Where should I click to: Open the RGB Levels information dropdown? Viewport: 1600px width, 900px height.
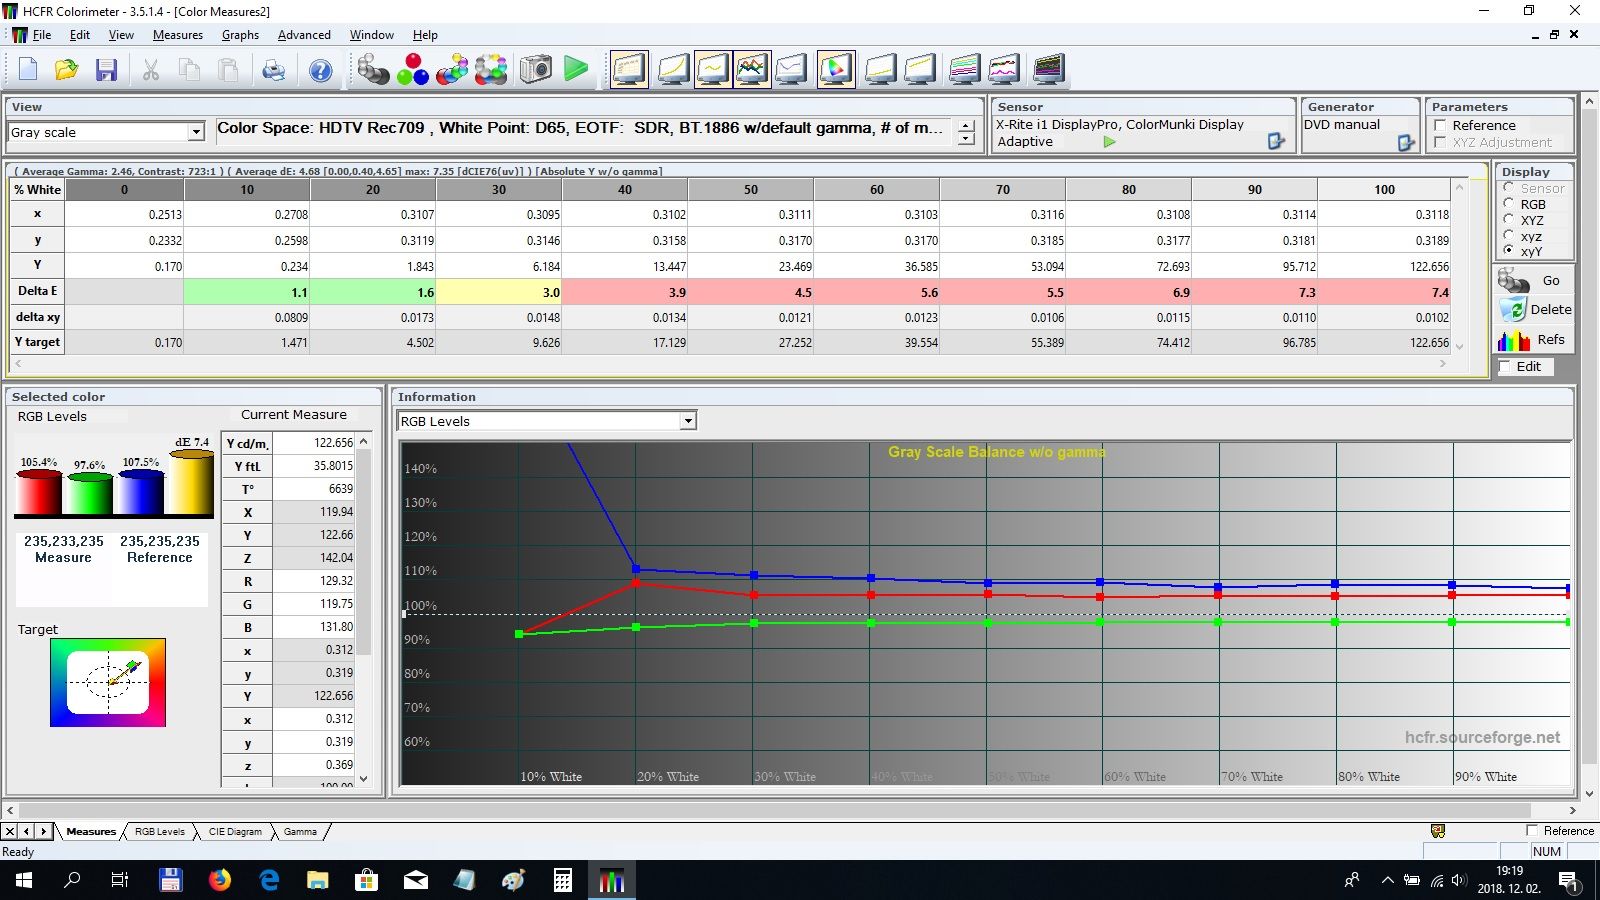688,421
